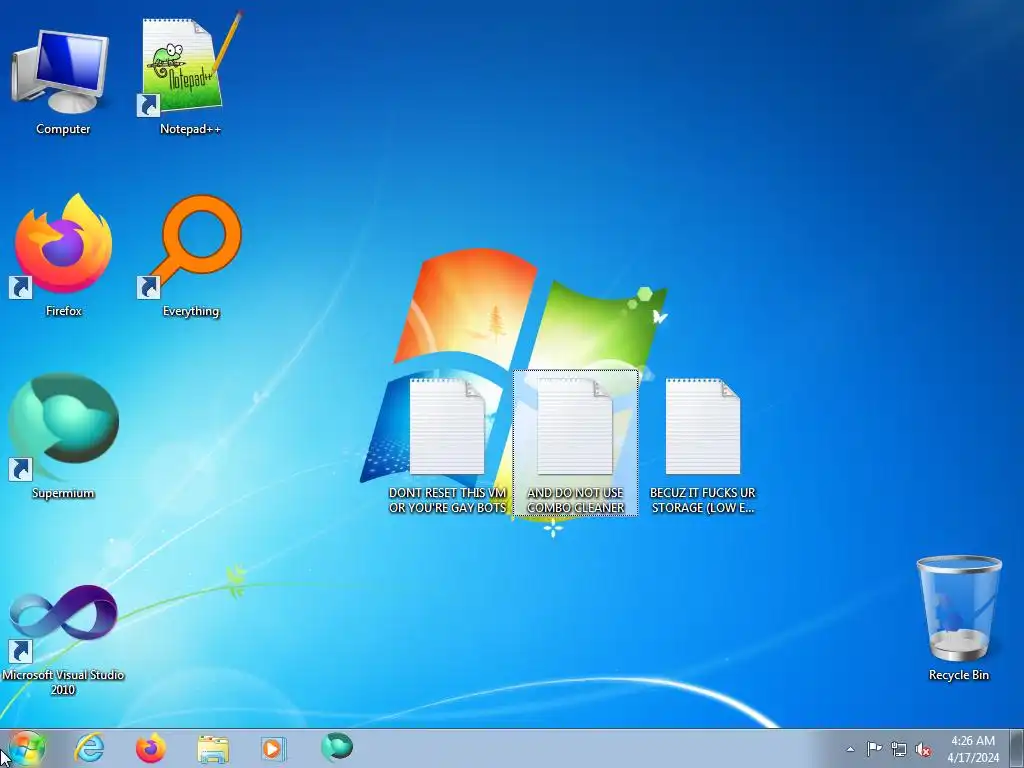Click the 'Notepad++' label text
Image resolution: width=1024 pixels, height=768 pixels.
(x=190, y=129)
